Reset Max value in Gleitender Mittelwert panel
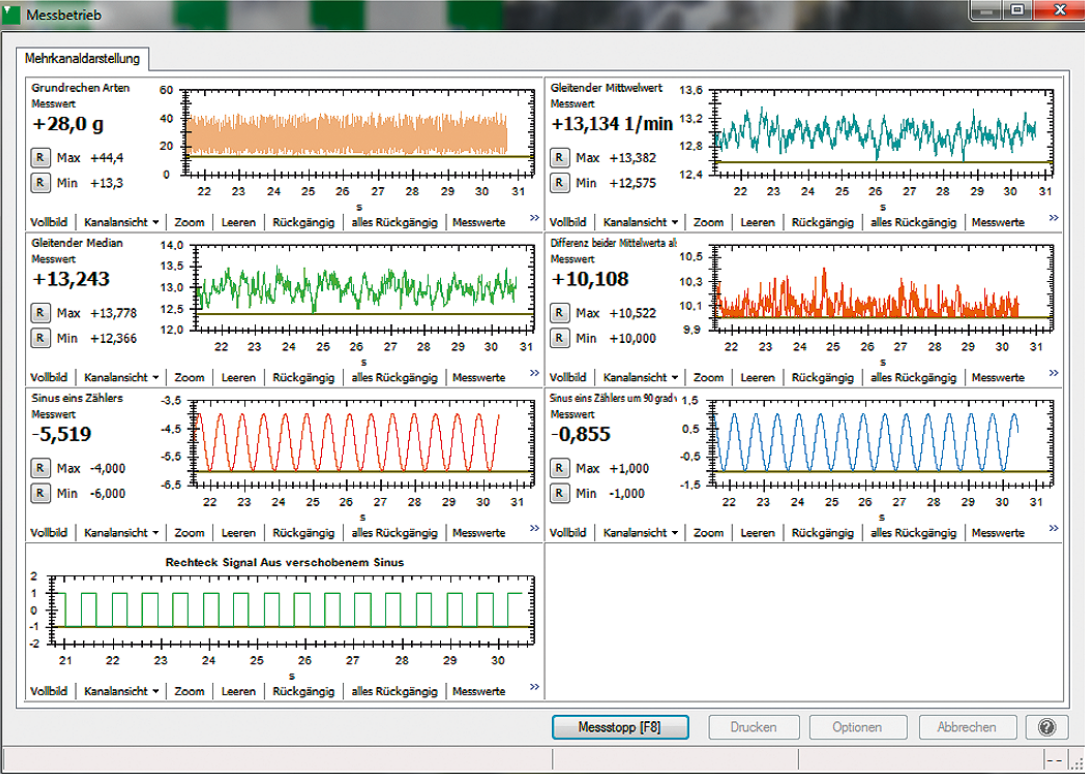 (560, 158)
